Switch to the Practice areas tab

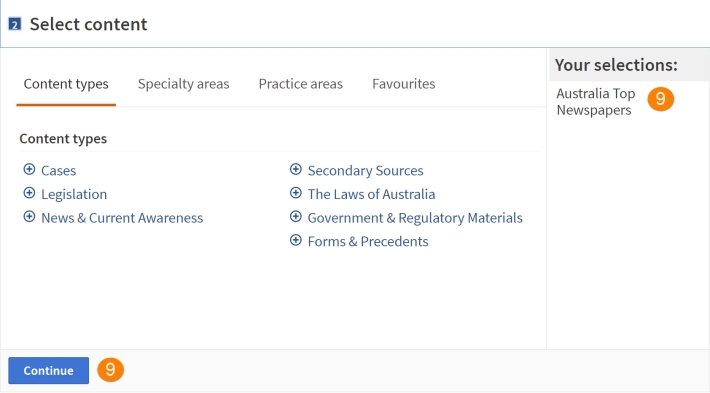point(301,84)
